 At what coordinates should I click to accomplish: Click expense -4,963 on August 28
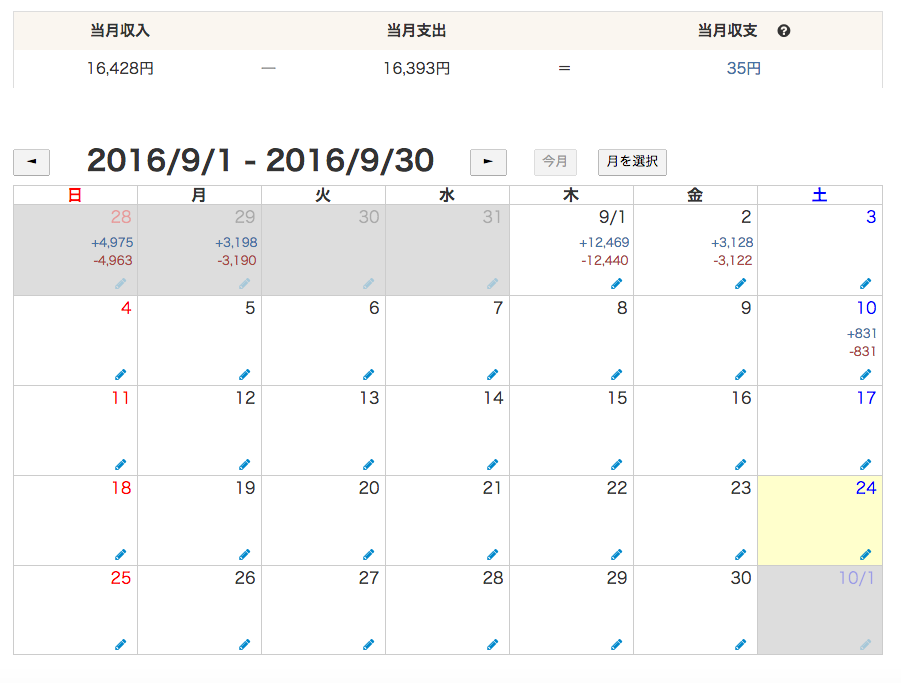(x=113, y=260)
